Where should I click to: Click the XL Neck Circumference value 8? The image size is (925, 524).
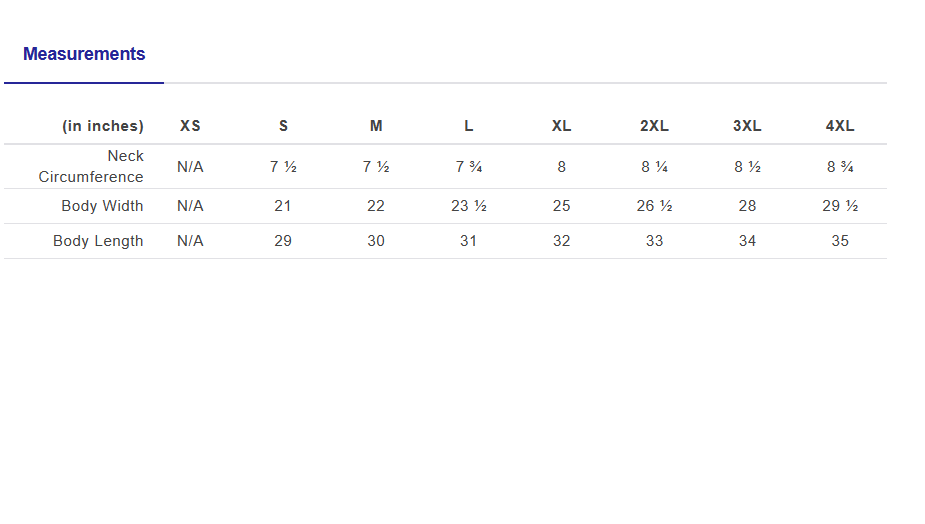(x=561, y=167)
